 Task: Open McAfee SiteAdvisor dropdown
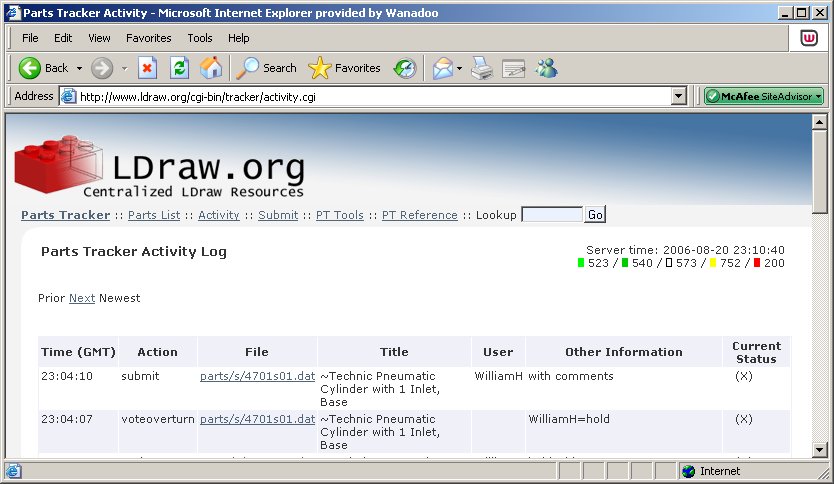pos(764,96)
